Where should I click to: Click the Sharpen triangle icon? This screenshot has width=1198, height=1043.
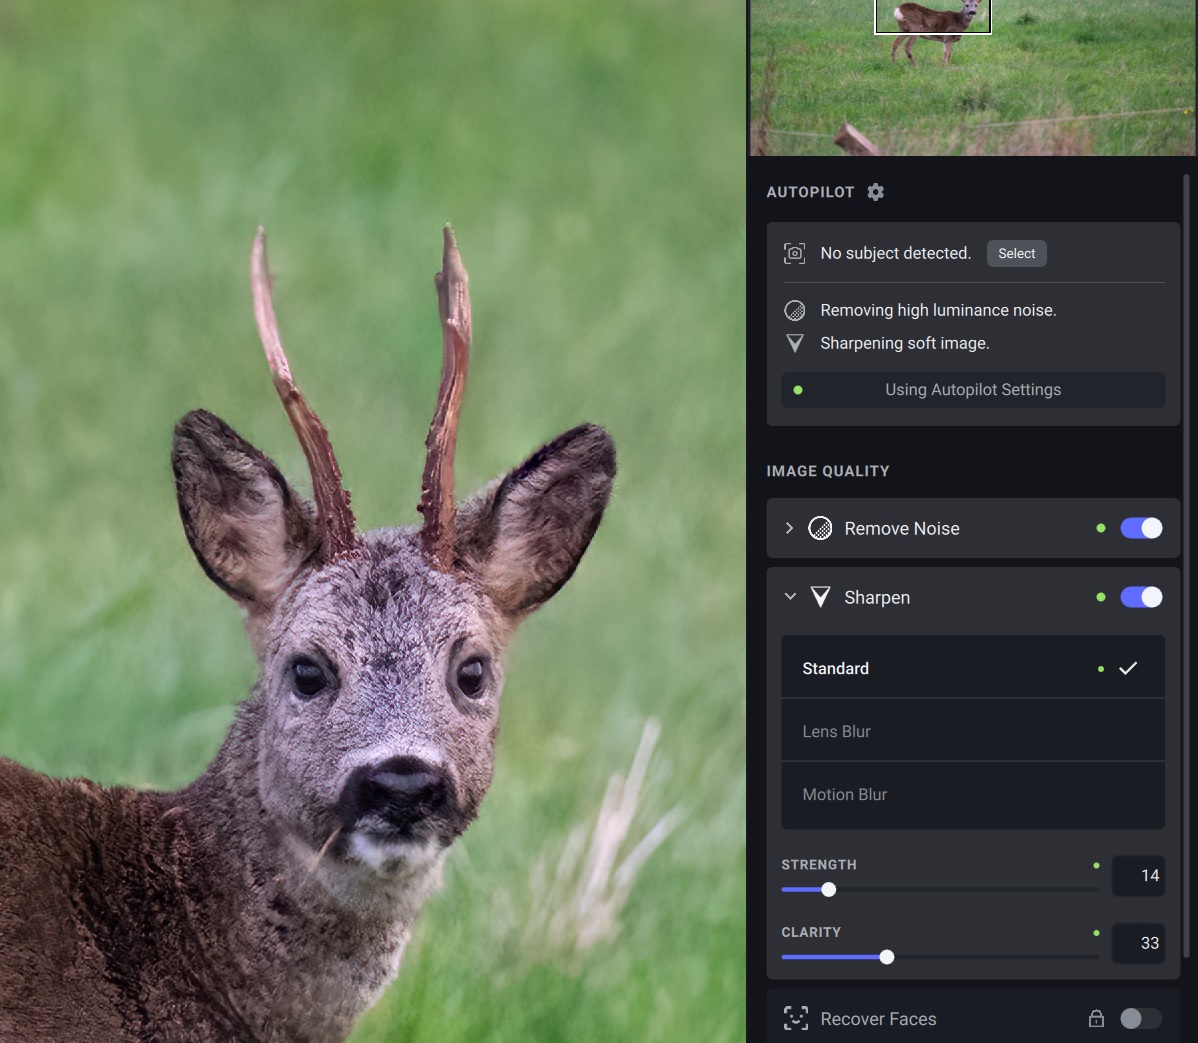coord(820,597)
